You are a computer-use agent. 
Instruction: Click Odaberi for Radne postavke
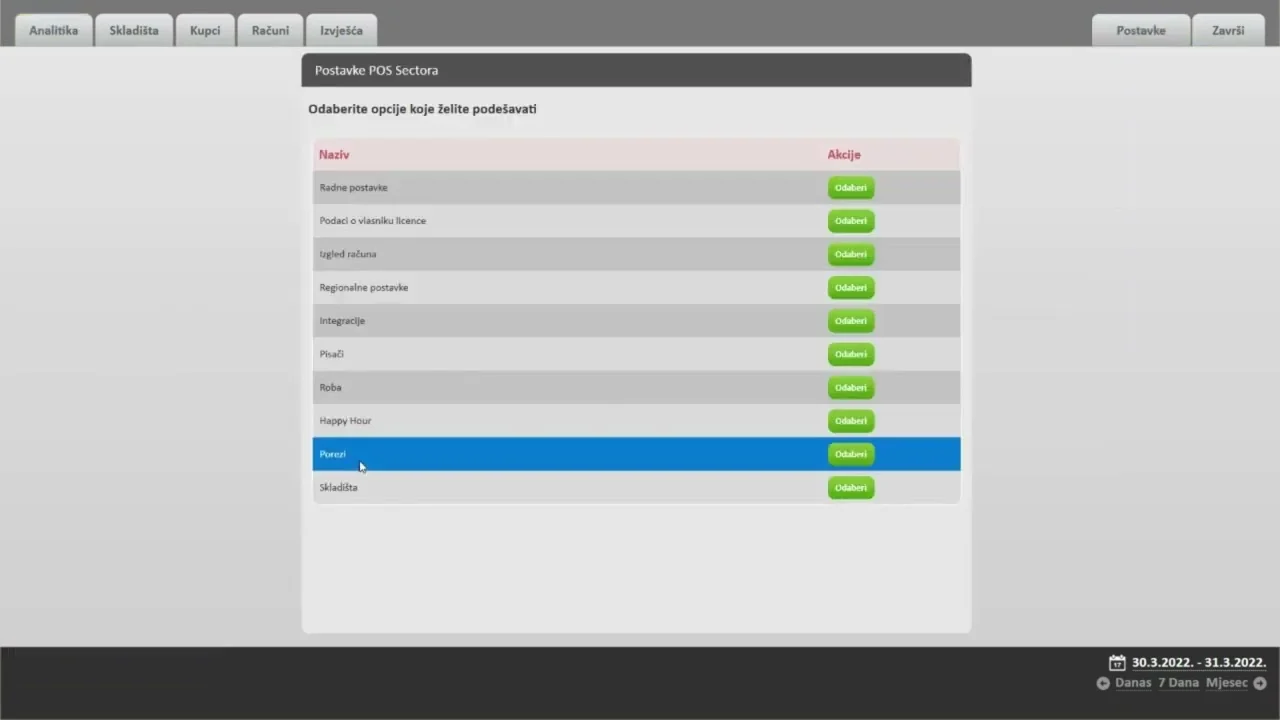pos(851,188)
